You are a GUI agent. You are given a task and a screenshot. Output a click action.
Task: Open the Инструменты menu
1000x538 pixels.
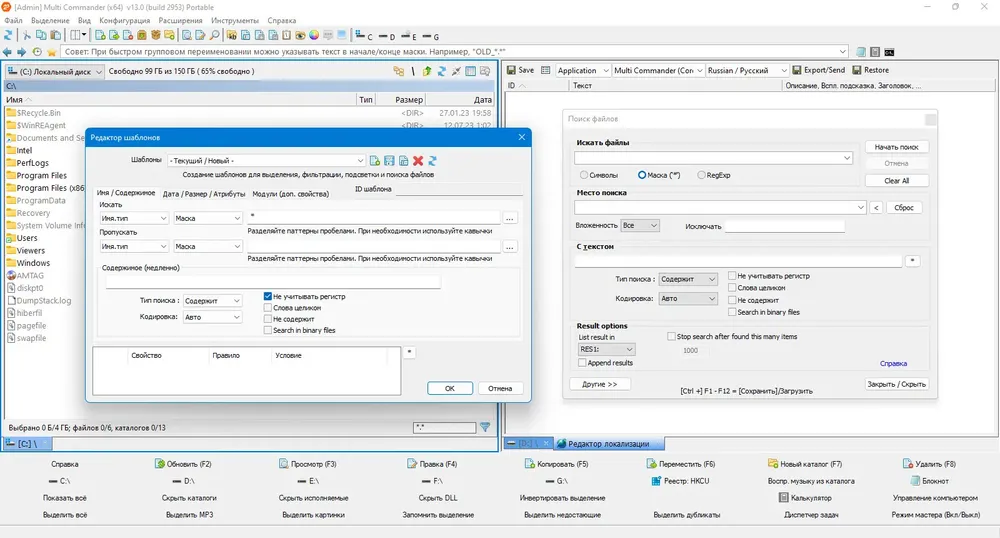[x=235, y=20]
